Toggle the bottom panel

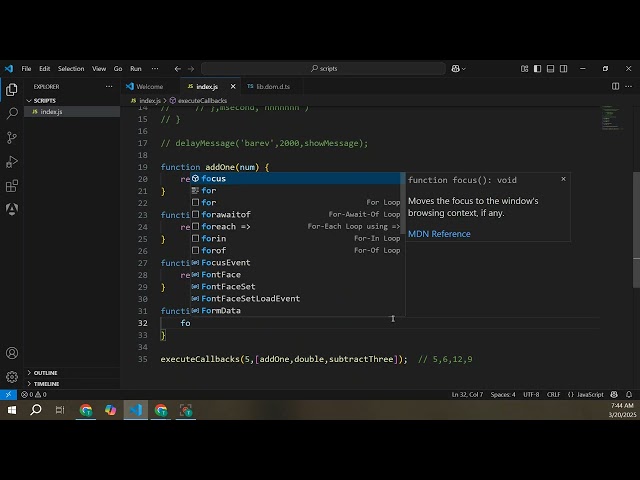(x=550, y=69)
